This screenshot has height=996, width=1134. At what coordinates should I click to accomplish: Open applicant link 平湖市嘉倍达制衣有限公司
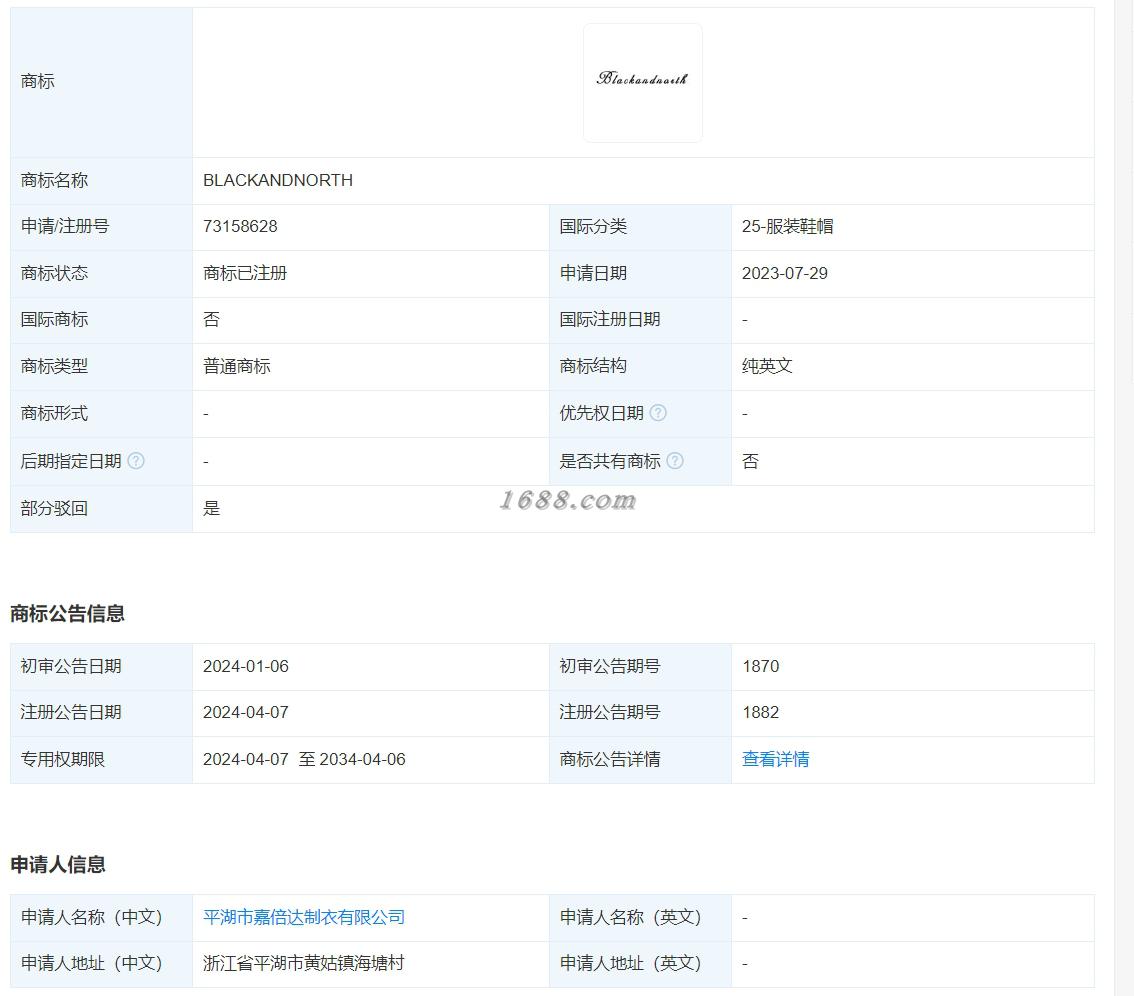pos(304,917)
